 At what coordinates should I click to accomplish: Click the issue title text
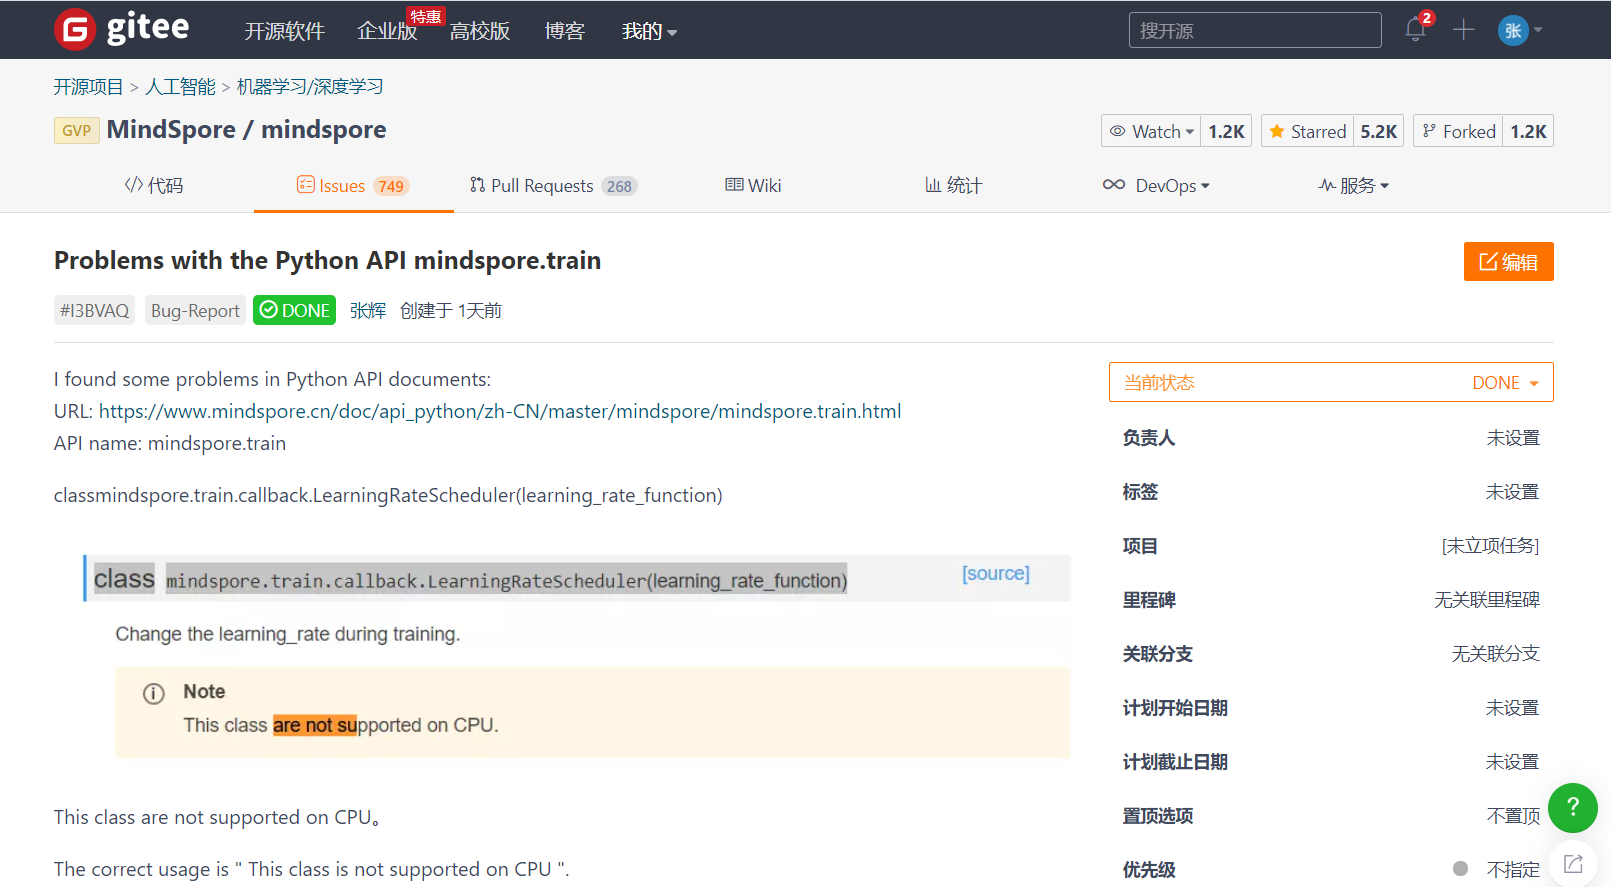[x=327, y=260]
